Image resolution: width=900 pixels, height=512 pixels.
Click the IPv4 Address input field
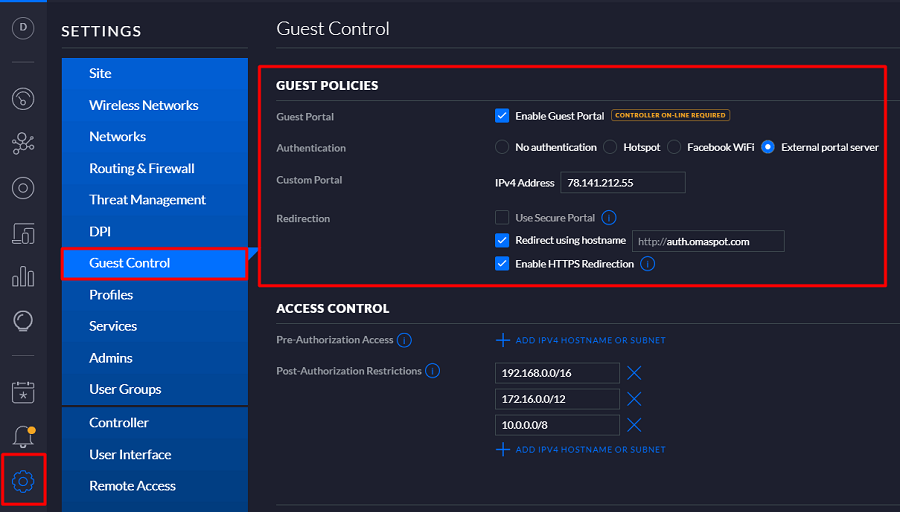623,182
